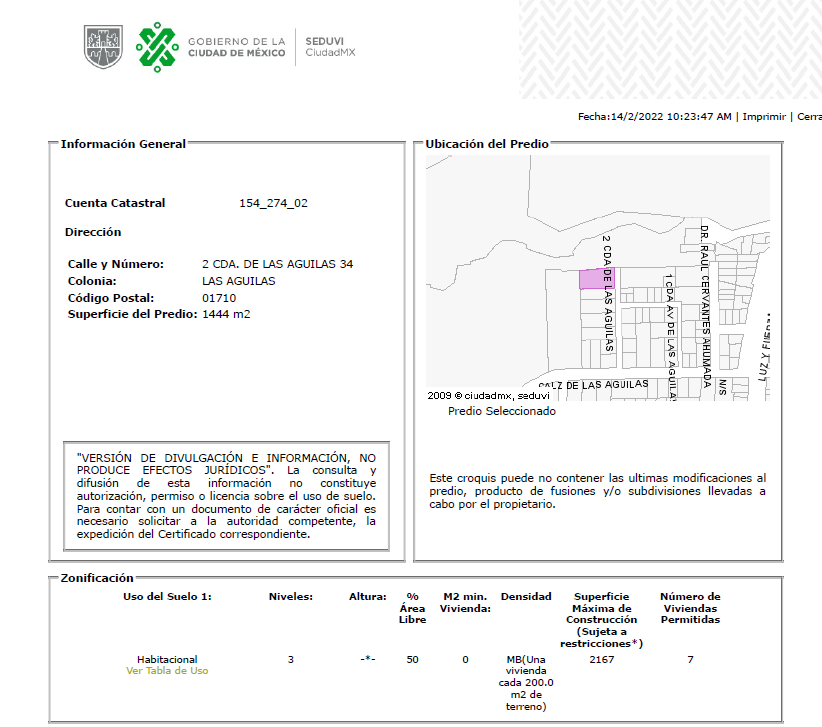Click the green CDMX government logo emblem
This screenshot has height=727, width=822.
[157, 47]
